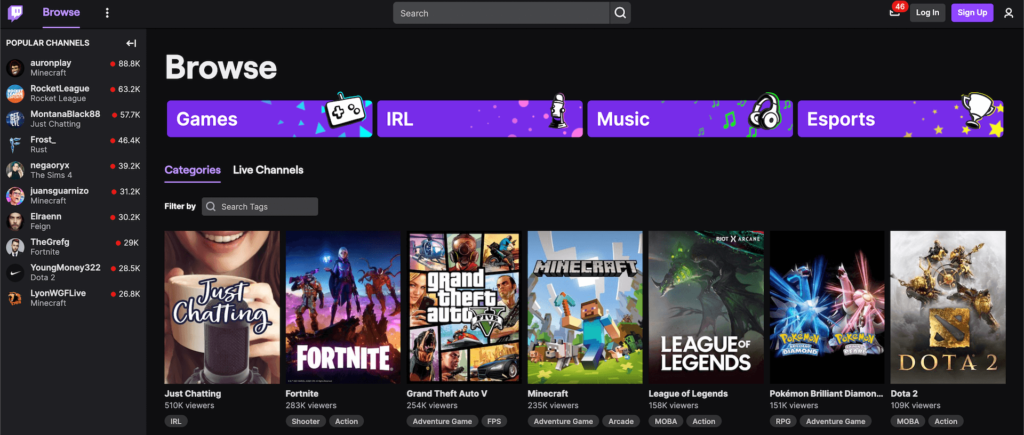Open the Grand Theft Auto V cover art
Screen dimensions: 1024x435
[x=464, y=307]
